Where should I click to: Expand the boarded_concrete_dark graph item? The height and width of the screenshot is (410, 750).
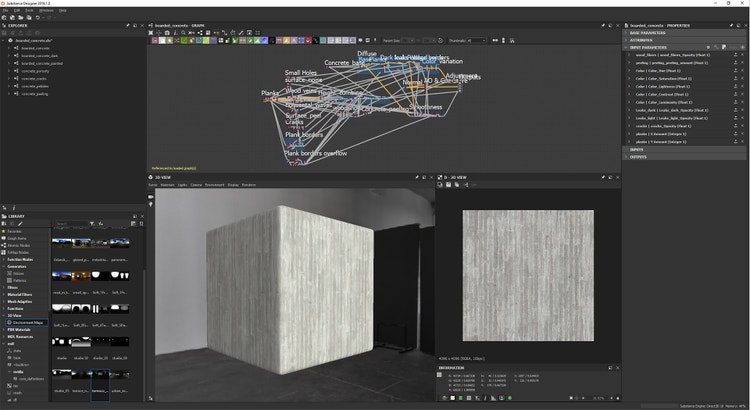click(9, 55)
